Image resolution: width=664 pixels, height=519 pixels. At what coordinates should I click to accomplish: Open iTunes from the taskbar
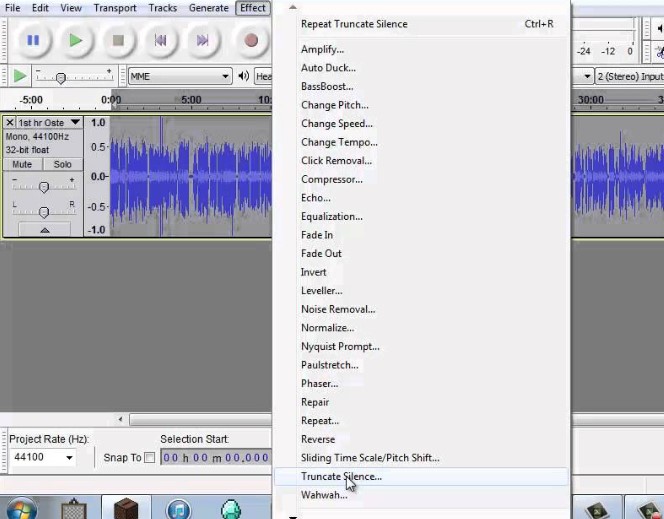pyautogui.click(x=178, y=508)
